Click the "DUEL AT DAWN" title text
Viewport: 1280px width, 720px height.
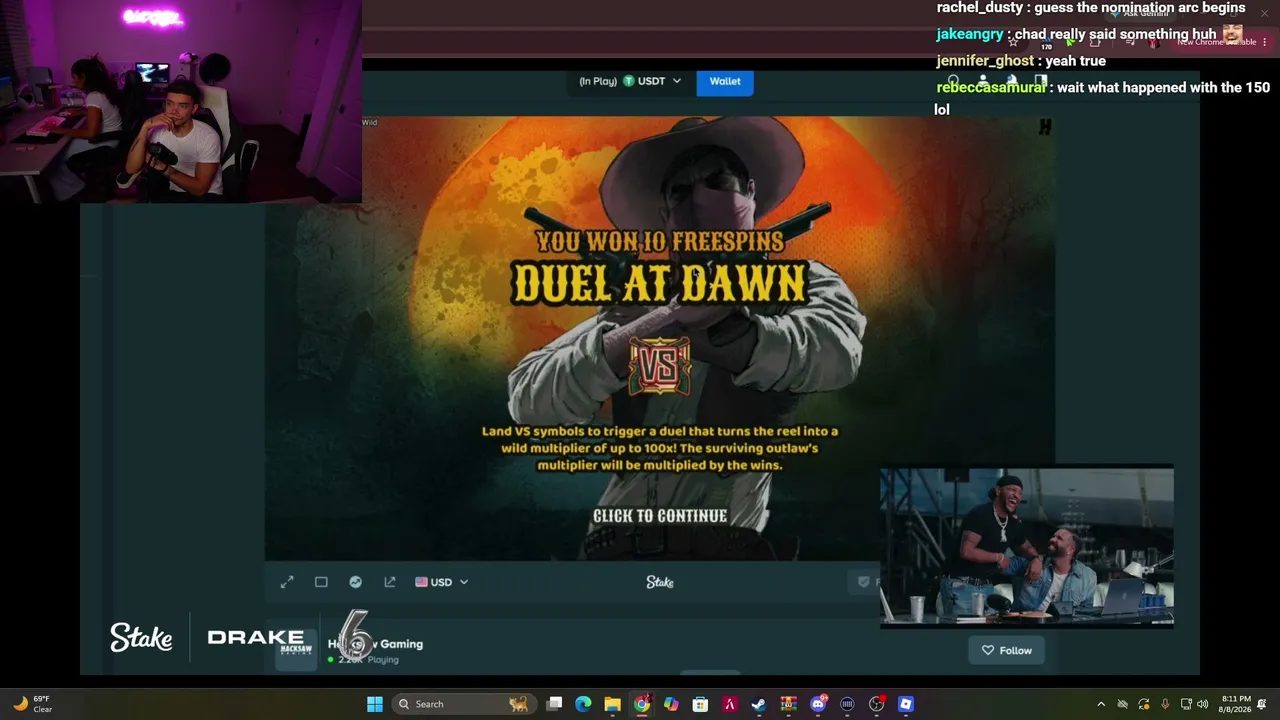[x=659, y=283]
